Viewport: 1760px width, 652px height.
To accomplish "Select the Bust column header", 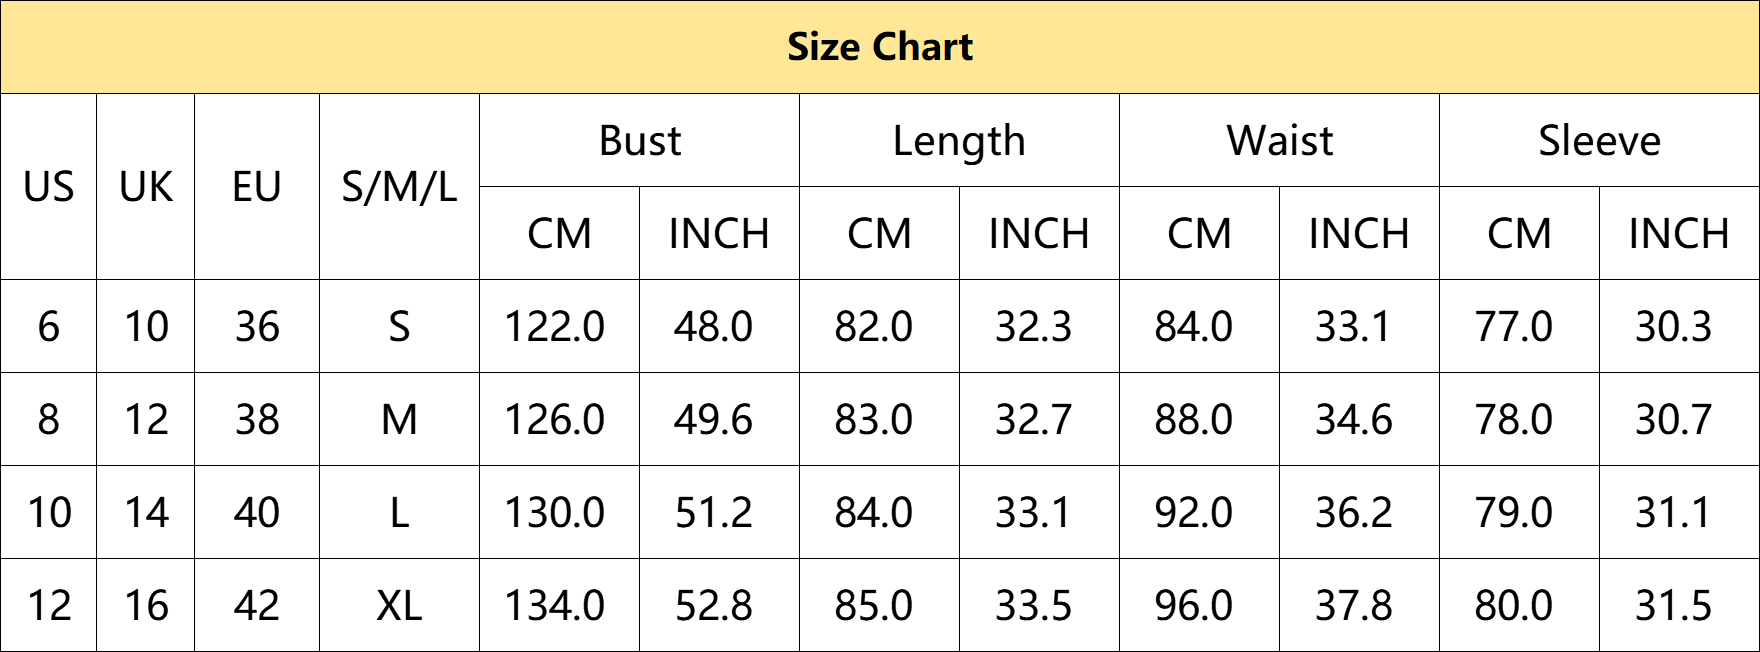I will [x=639, y=140].
